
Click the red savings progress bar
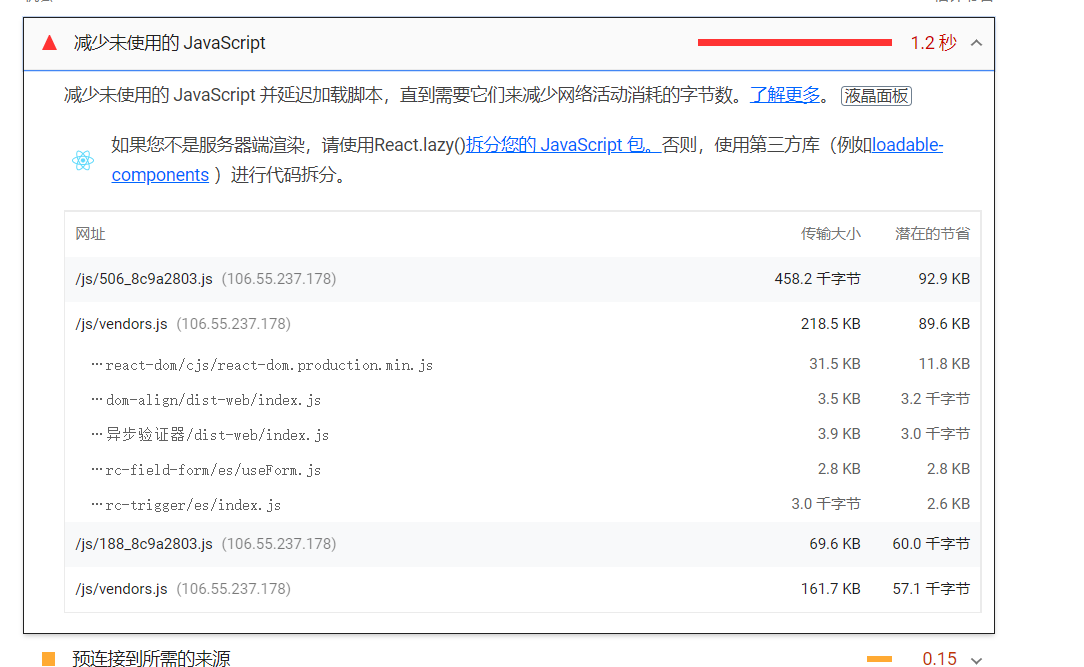[794, 42]
